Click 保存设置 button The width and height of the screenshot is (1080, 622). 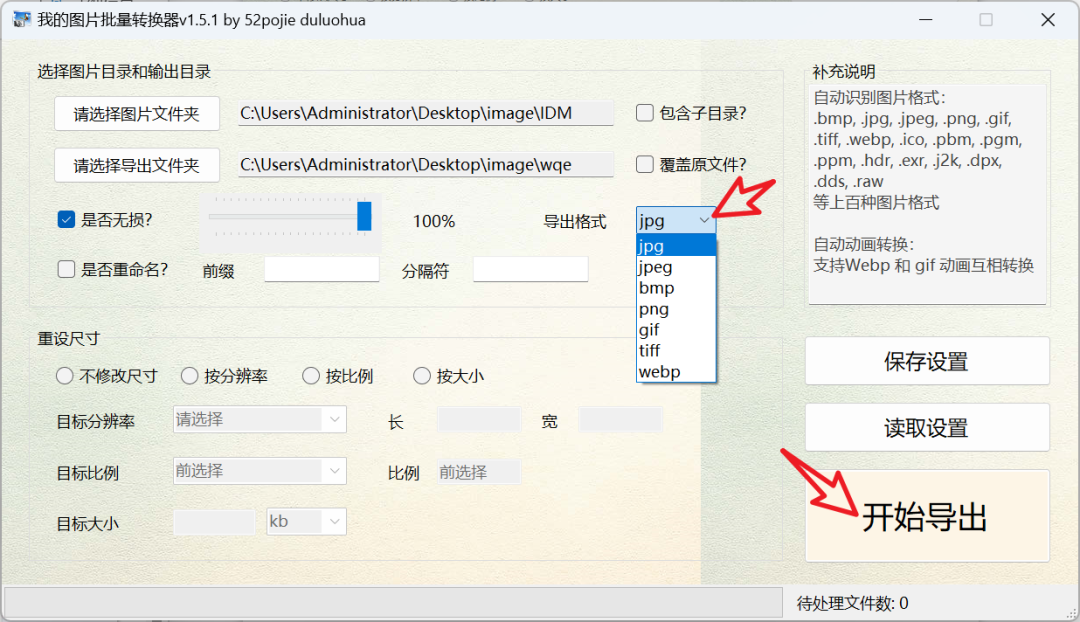[x=927, y=361]
